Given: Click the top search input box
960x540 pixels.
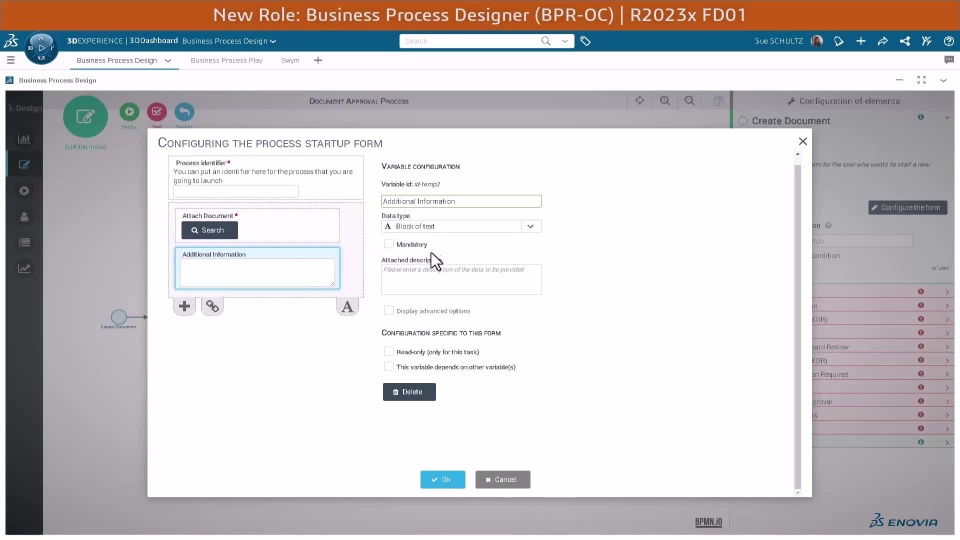Looking at the screenshot, I should [x=468, y=41].
